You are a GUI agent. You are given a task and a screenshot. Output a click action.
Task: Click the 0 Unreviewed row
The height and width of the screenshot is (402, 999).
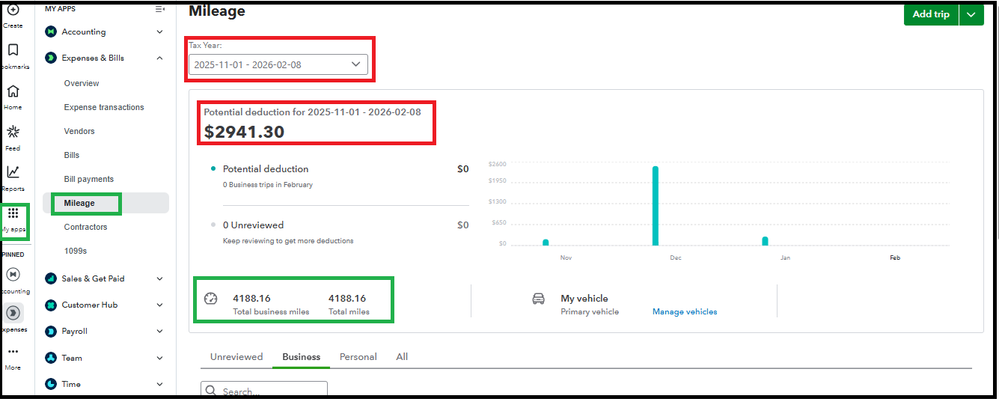[x=340, y=225]
